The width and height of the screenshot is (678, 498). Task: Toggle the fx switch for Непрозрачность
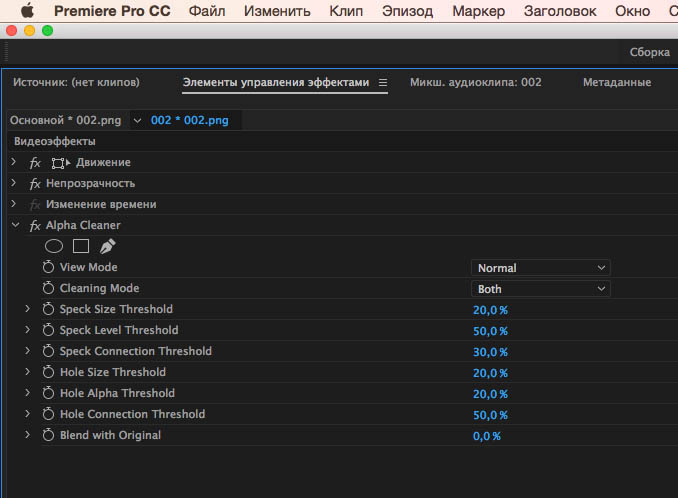(x=35, y=184)
